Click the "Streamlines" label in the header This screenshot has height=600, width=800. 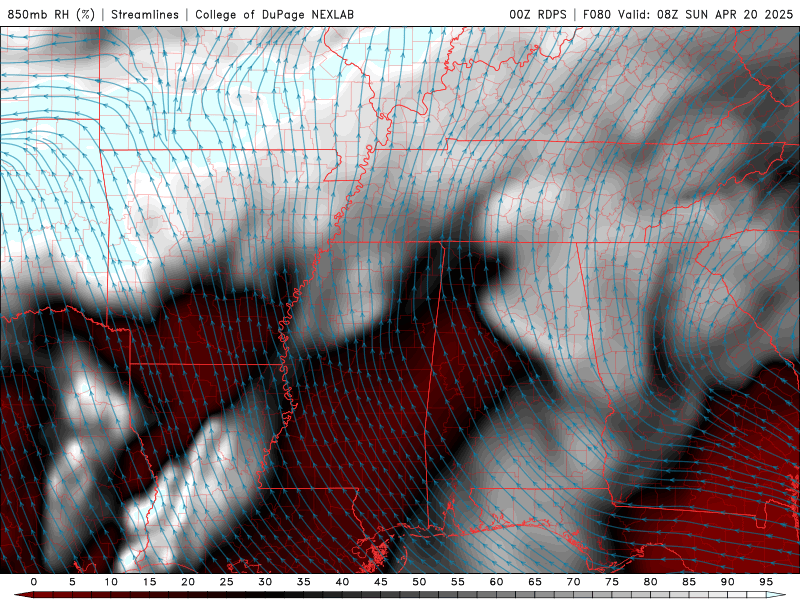pyautogui.click(x=145, y=14)
